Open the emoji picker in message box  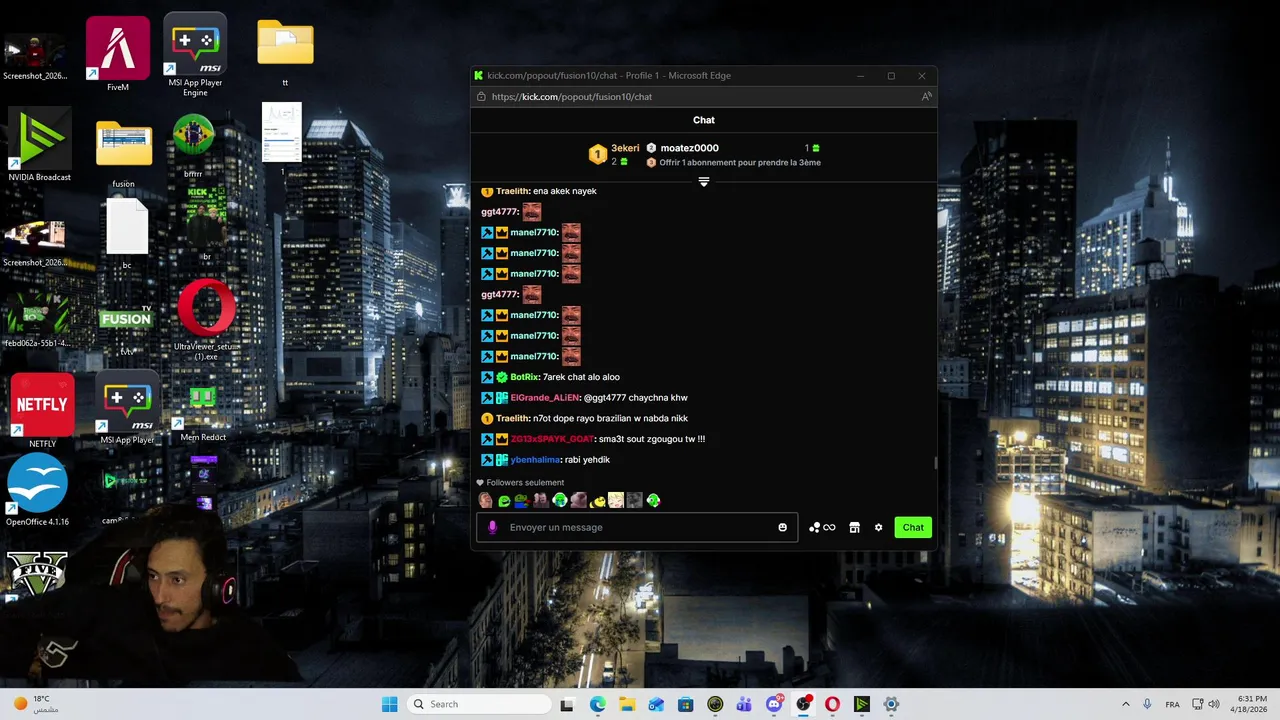(x=782, y=527)
